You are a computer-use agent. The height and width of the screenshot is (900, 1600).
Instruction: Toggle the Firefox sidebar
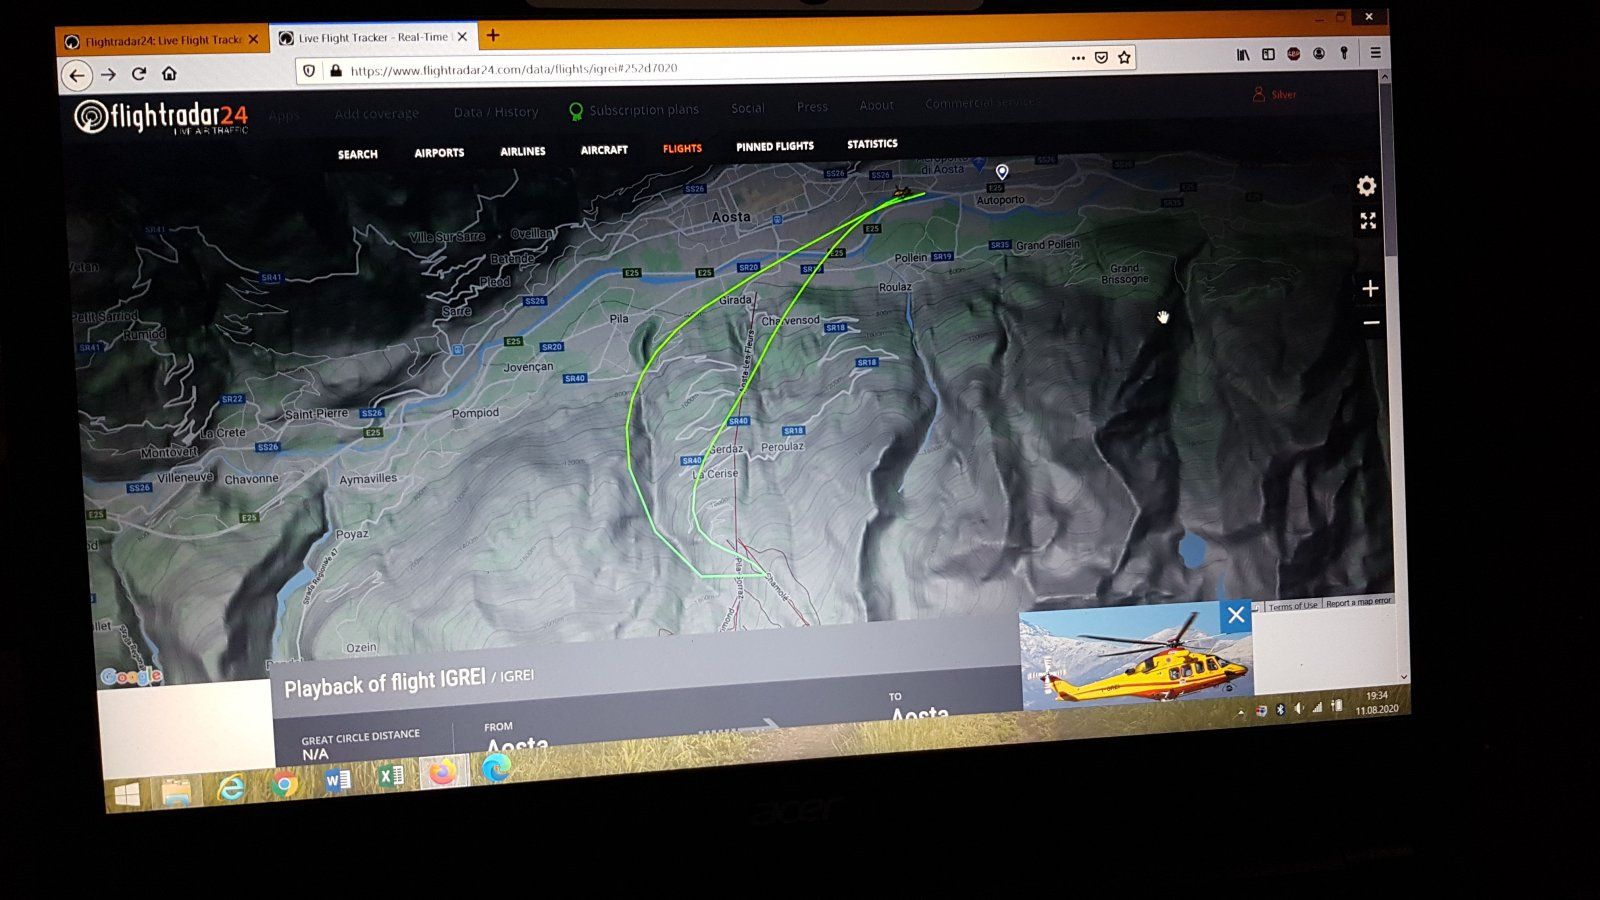point(1268,55)
